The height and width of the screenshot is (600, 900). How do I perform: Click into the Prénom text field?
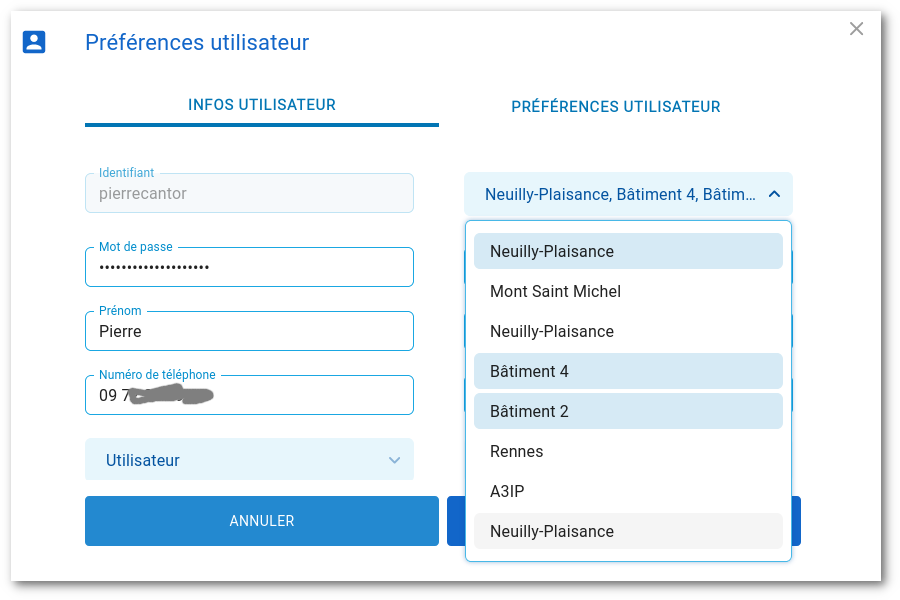249,331
